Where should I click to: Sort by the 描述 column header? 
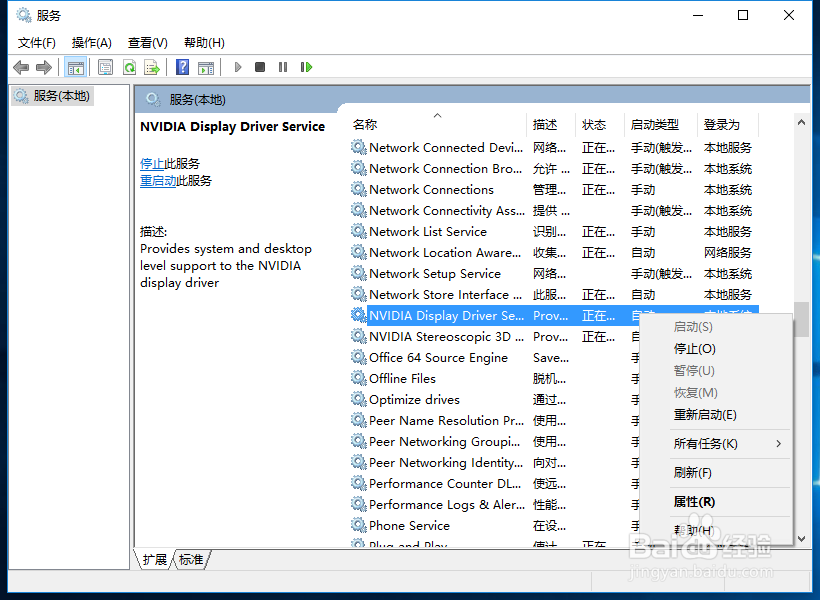pos(551,124)
